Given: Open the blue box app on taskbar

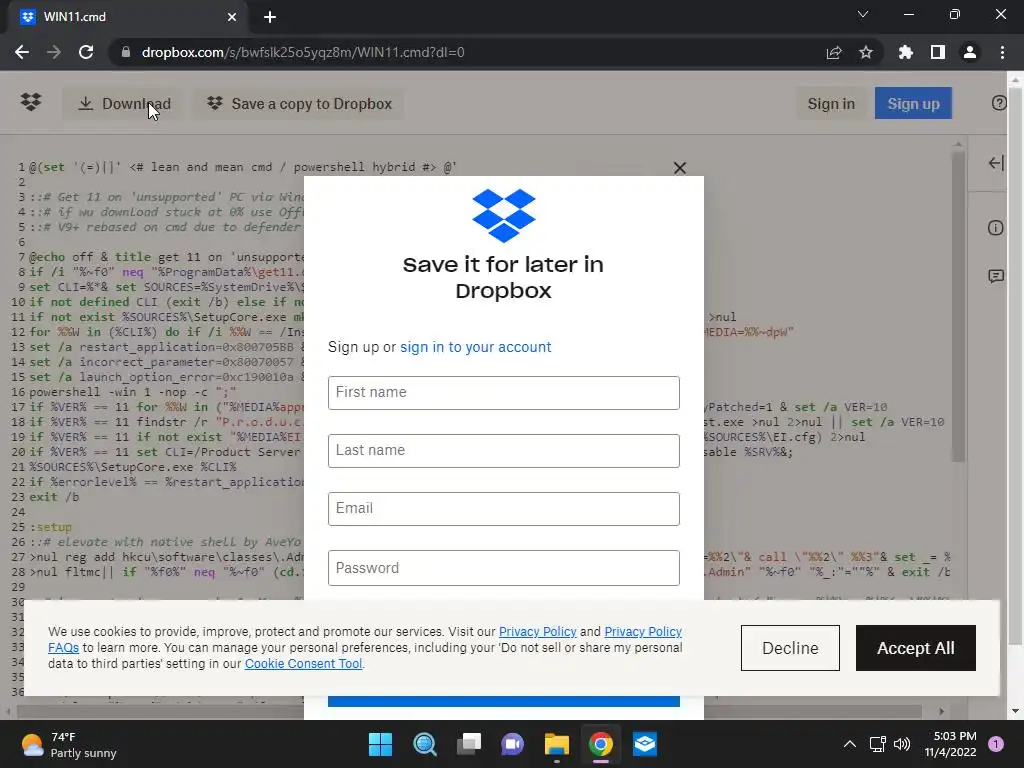Looking at the screenshot, I should coord(645,744).
